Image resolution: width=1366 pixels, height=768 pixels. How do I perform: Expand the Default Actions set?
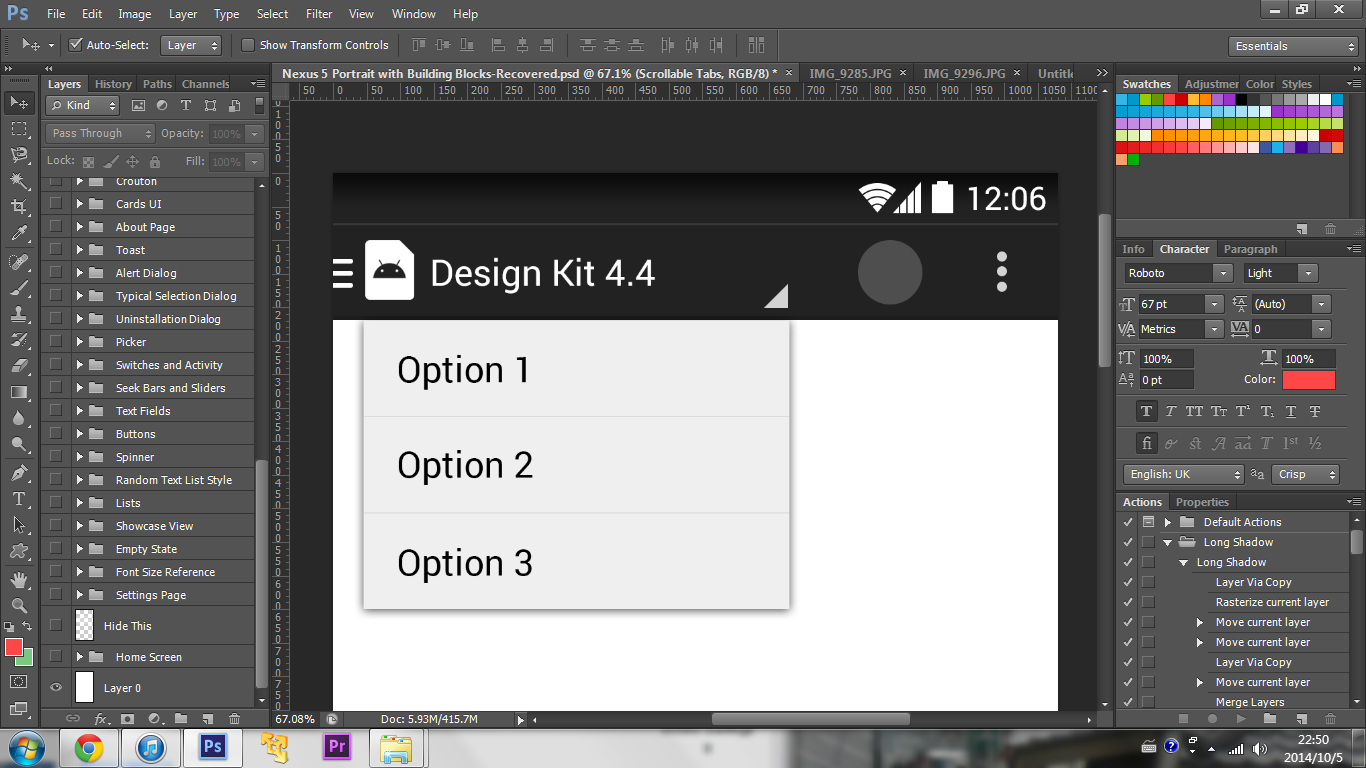pos(1167,522)
